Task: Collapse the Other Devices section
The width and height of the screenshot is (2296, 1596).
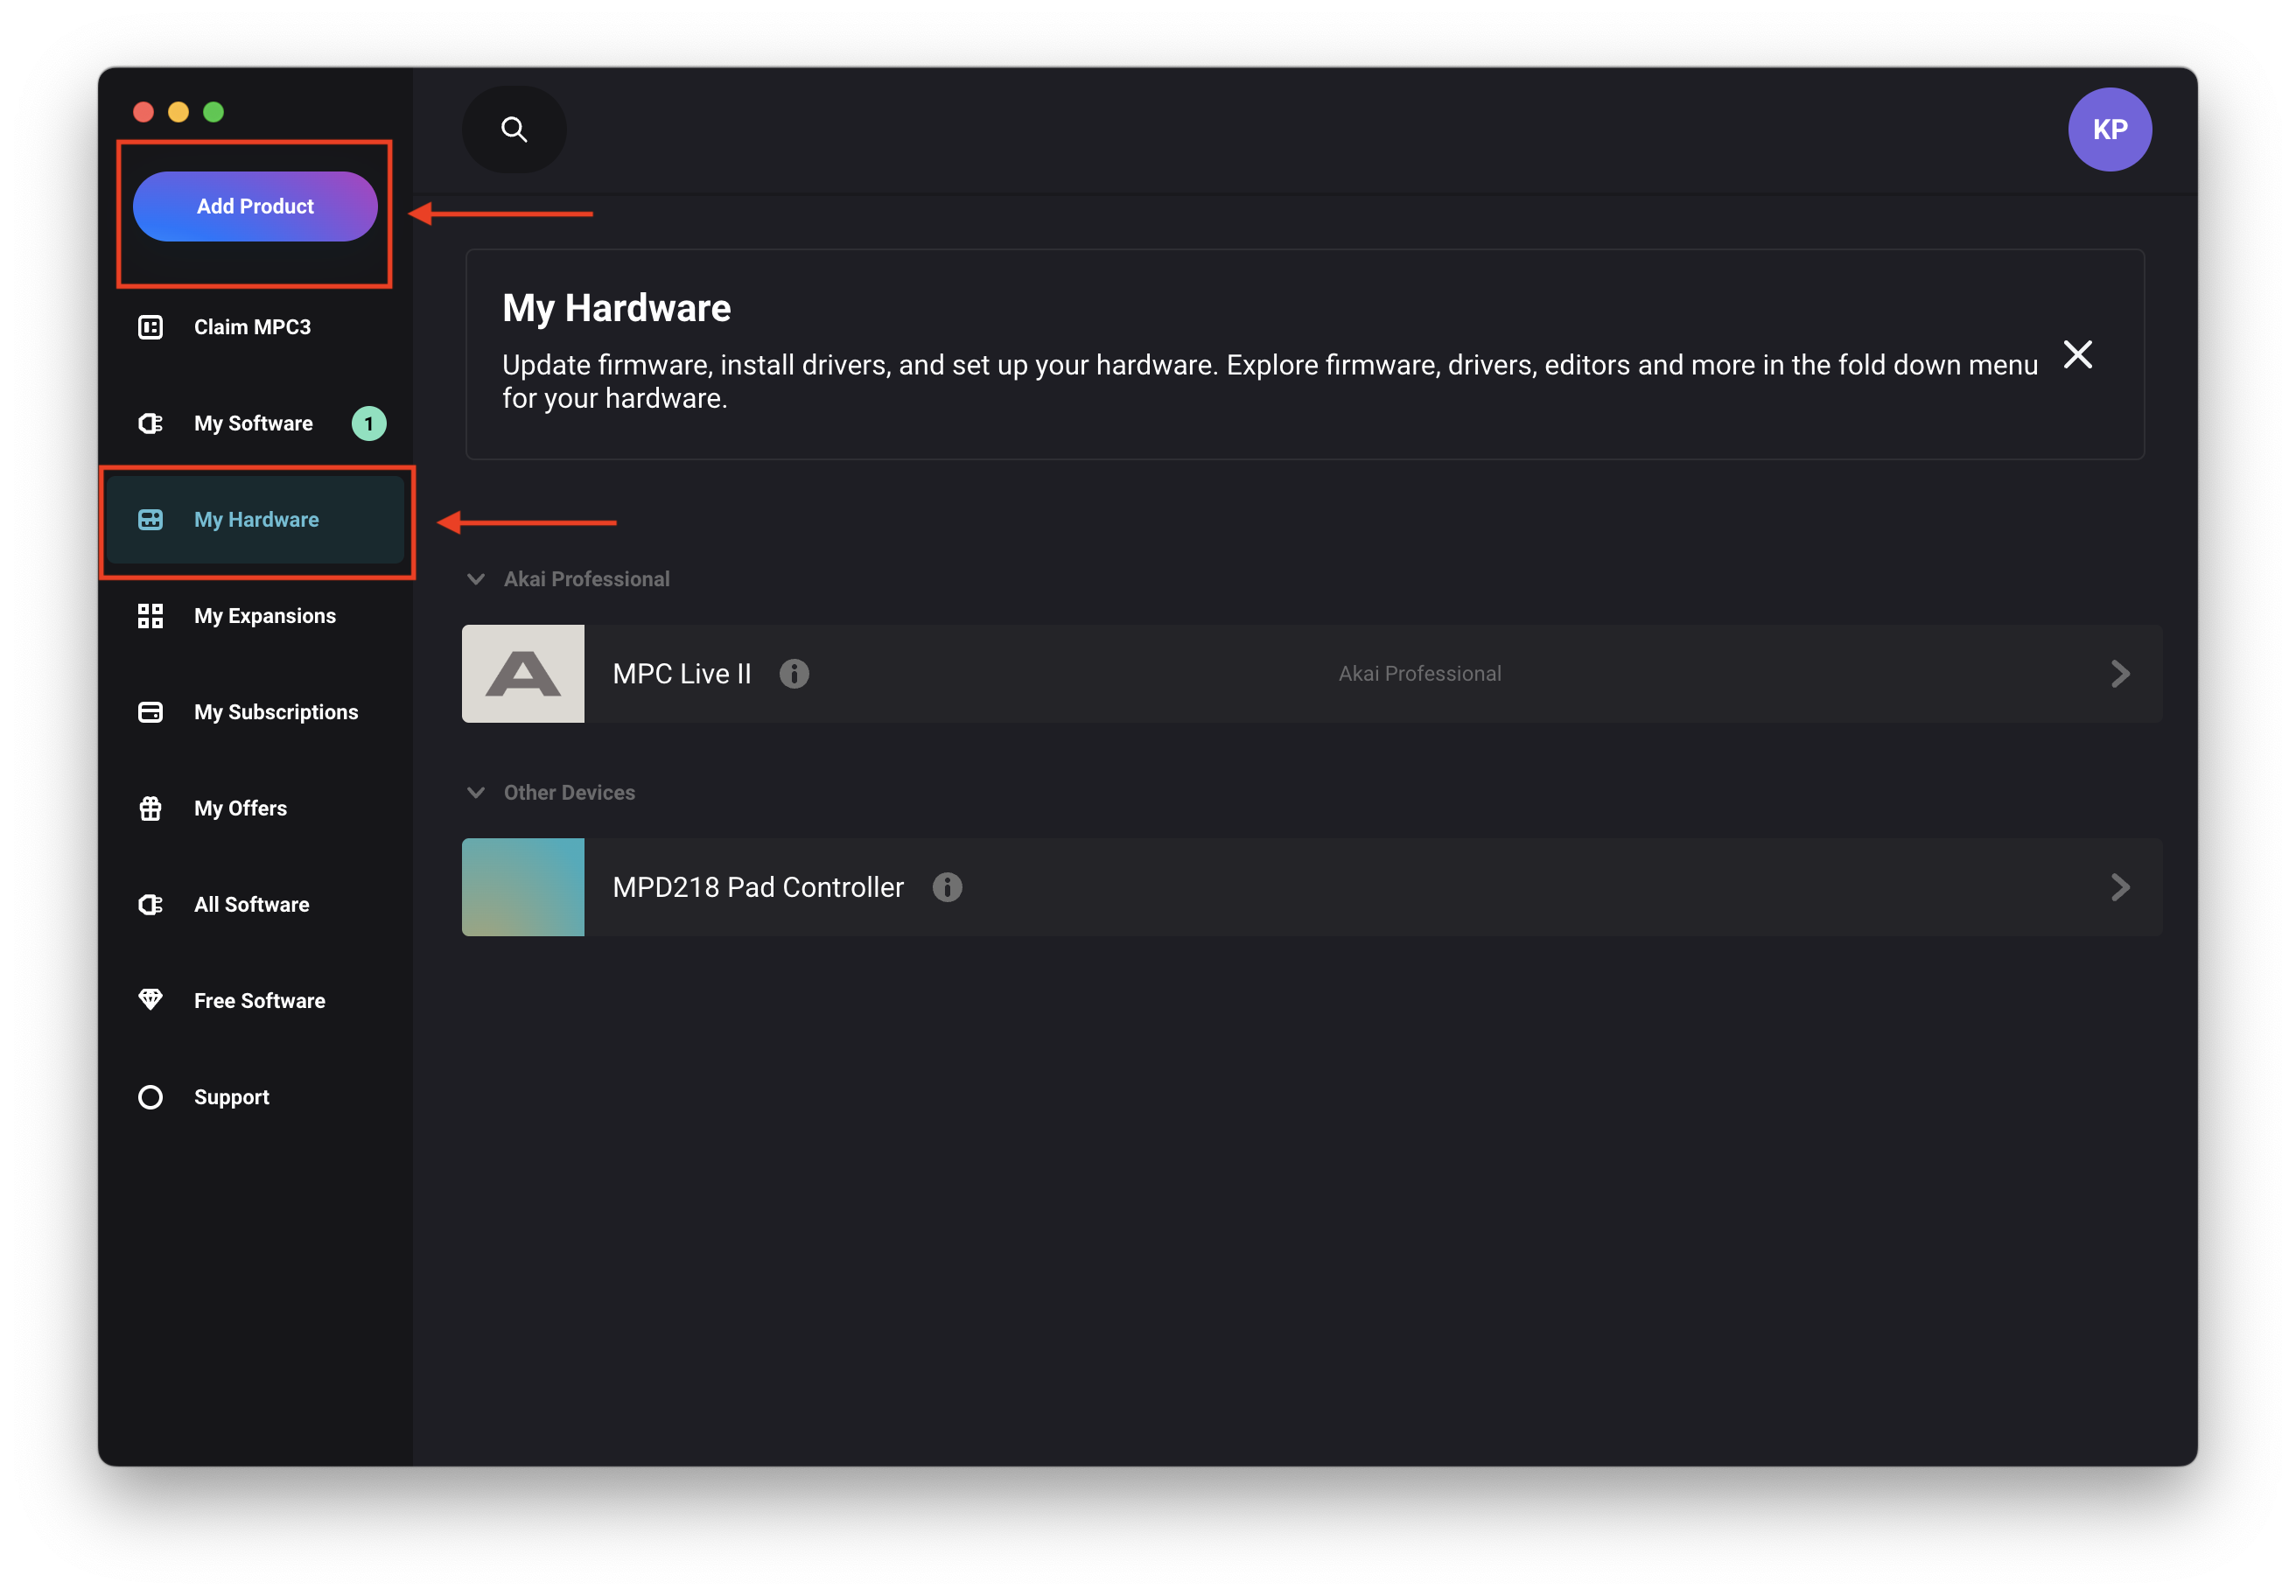Action: [x=476, y=792]
